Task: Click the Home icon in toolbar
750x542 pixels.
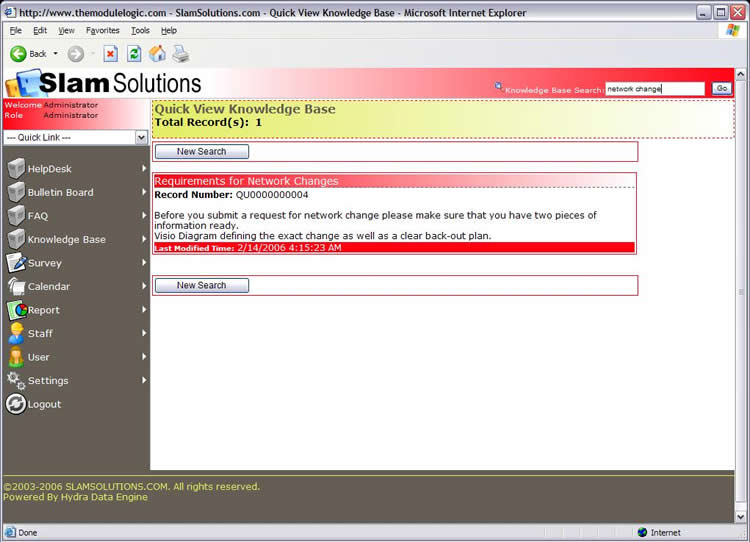Action: (157, 54)
